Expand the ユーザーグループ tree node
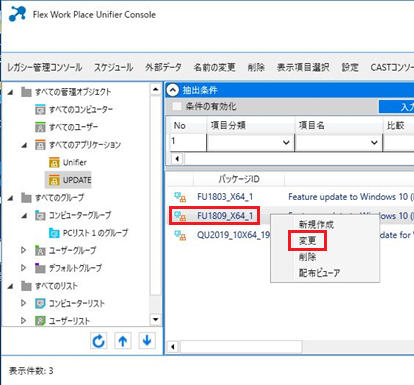Screen dimensions: 414x385 point(23,250)
